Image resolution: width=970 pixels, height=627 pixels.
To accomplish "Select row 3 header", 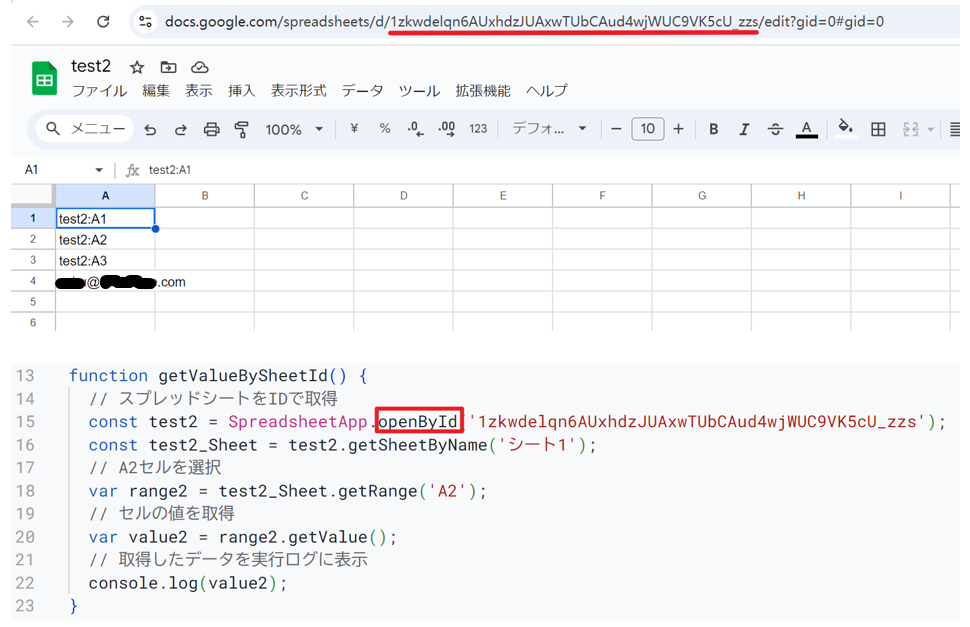I will [33, 260].
